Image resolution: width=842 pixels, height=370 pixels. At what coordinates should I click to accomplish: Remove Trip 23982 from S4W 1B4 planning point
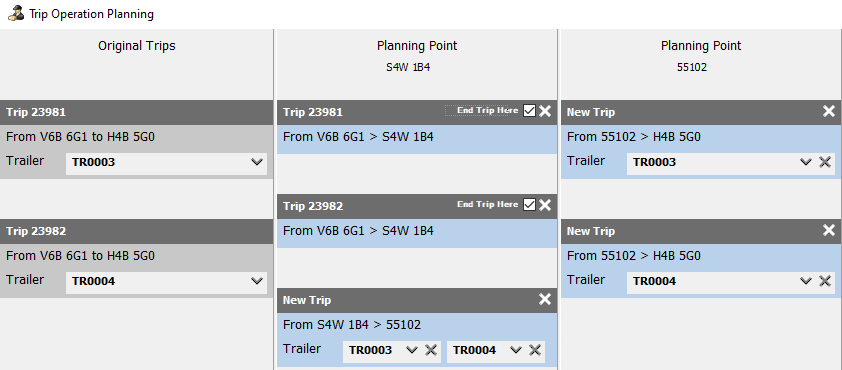[545, 205]
